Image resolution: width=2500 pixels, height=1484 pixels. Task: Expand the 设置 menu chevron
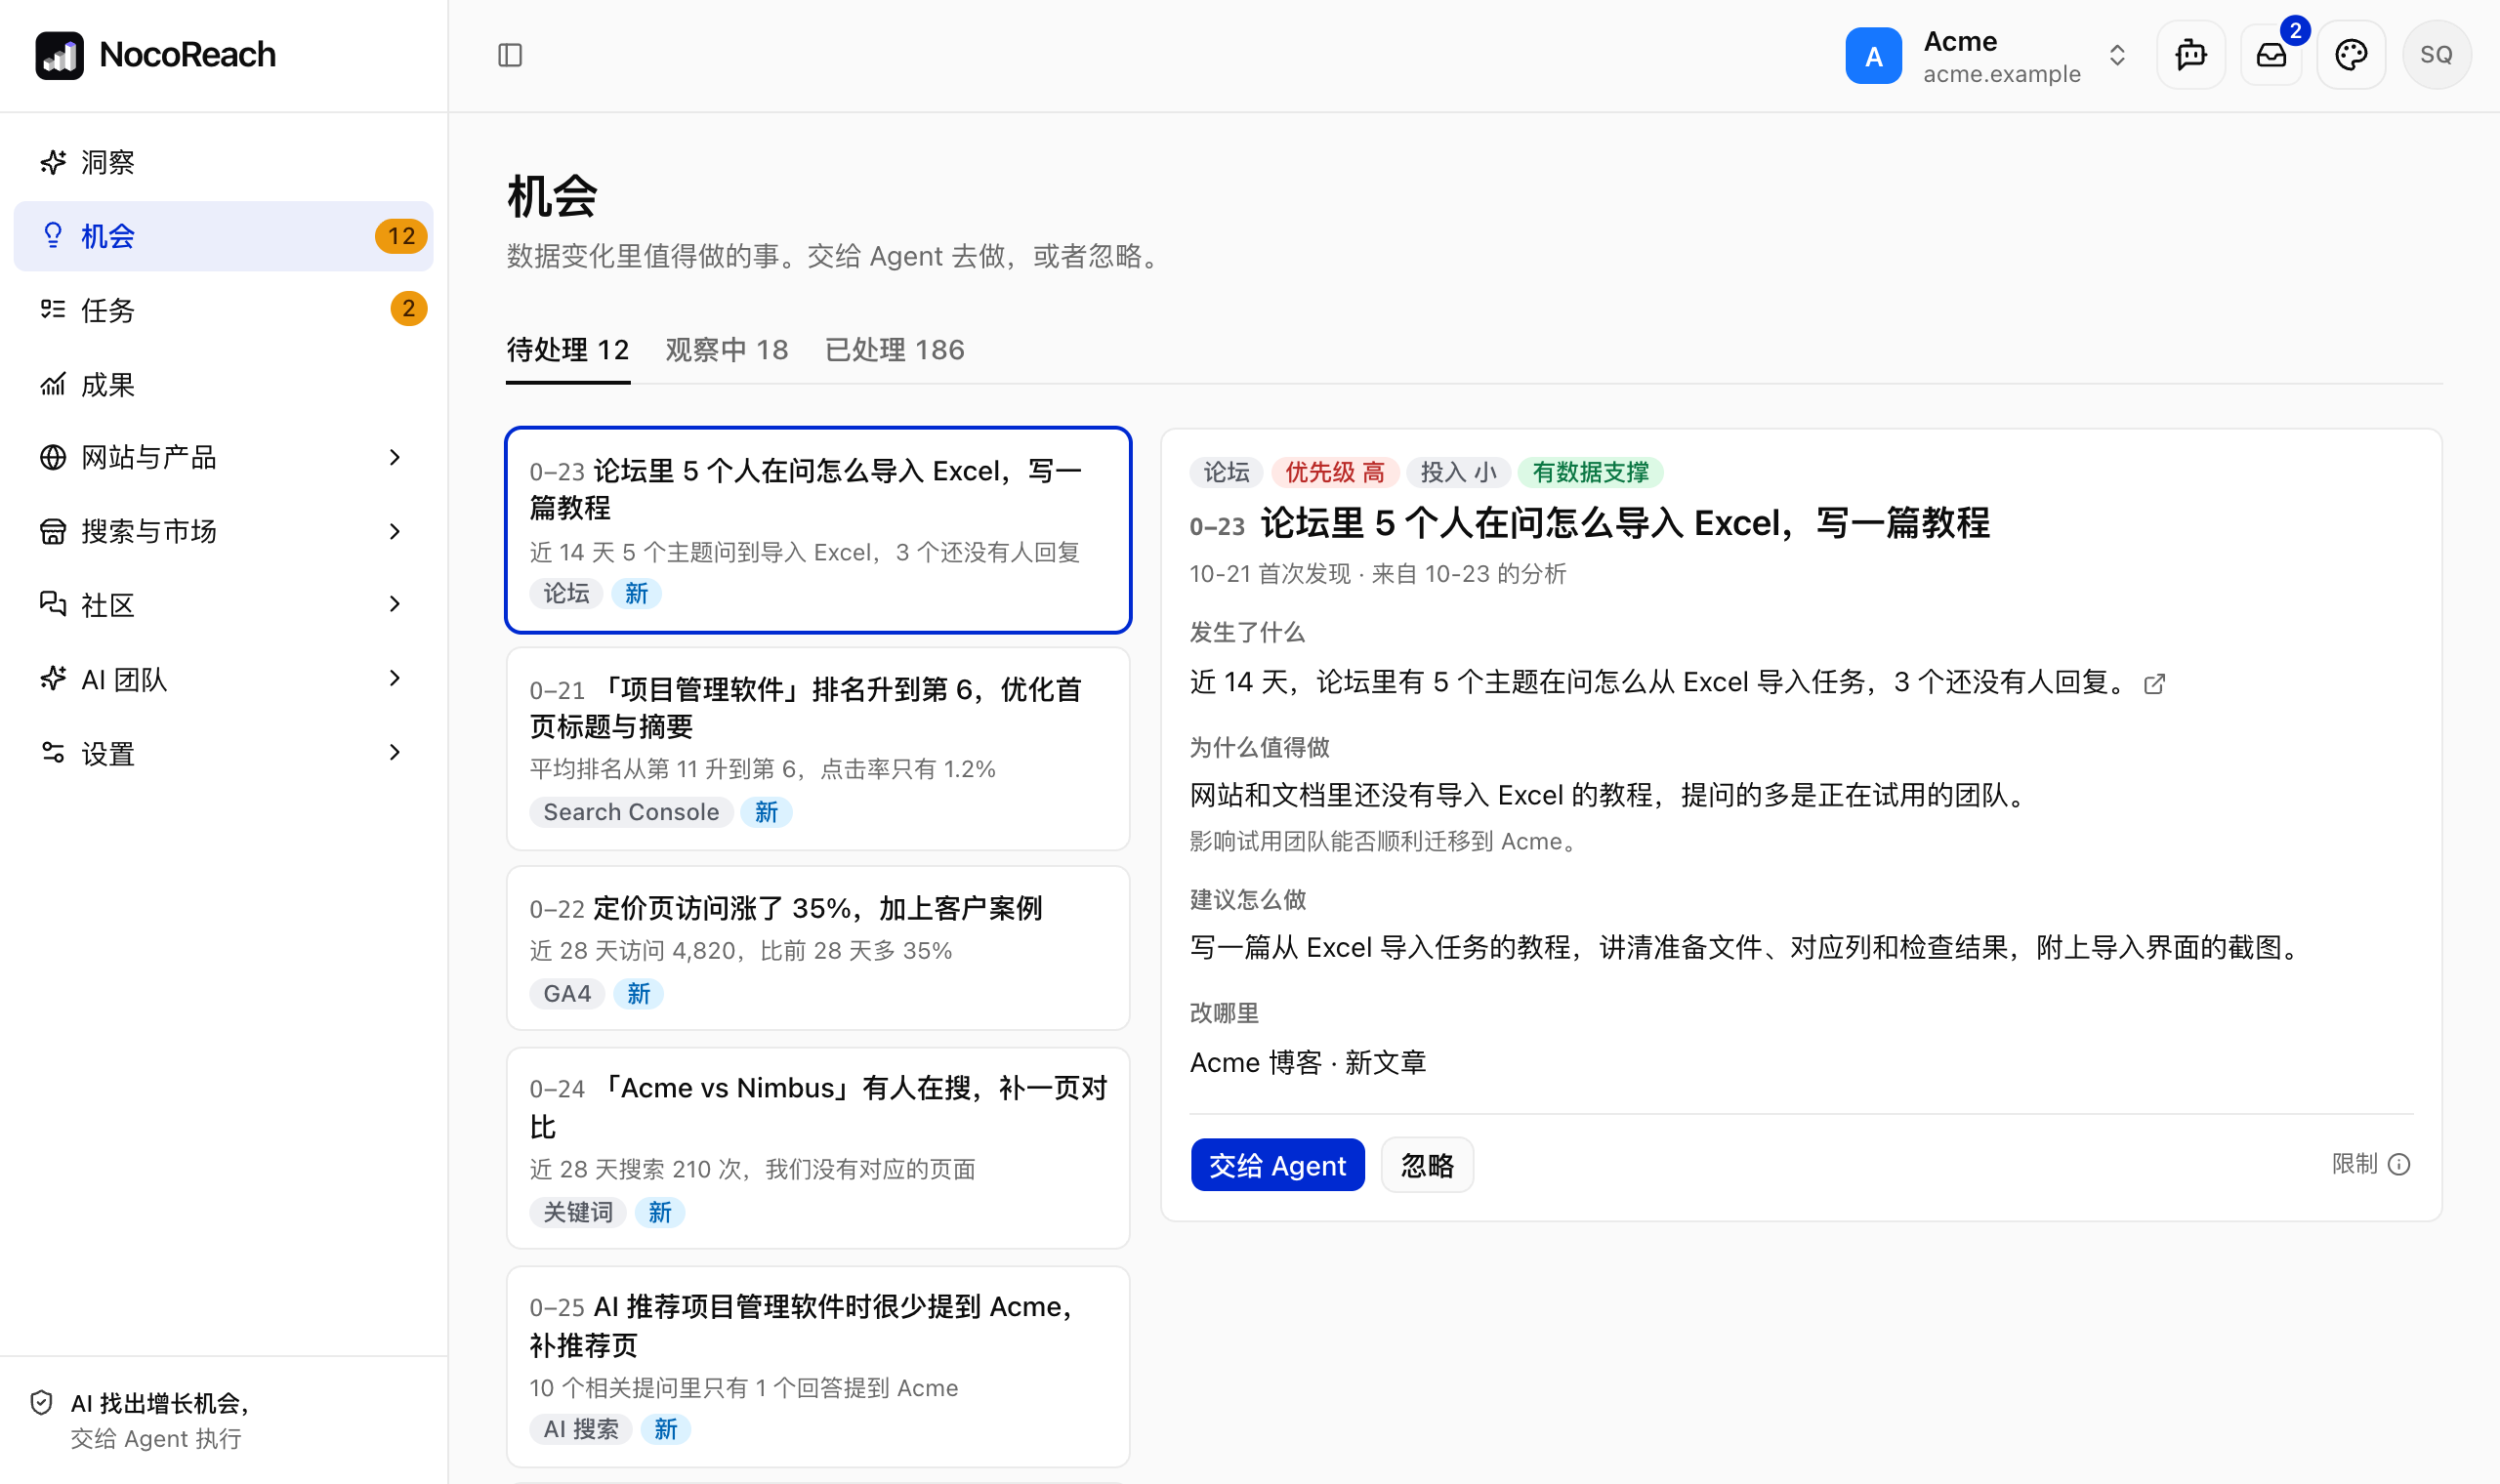(395, 752)
